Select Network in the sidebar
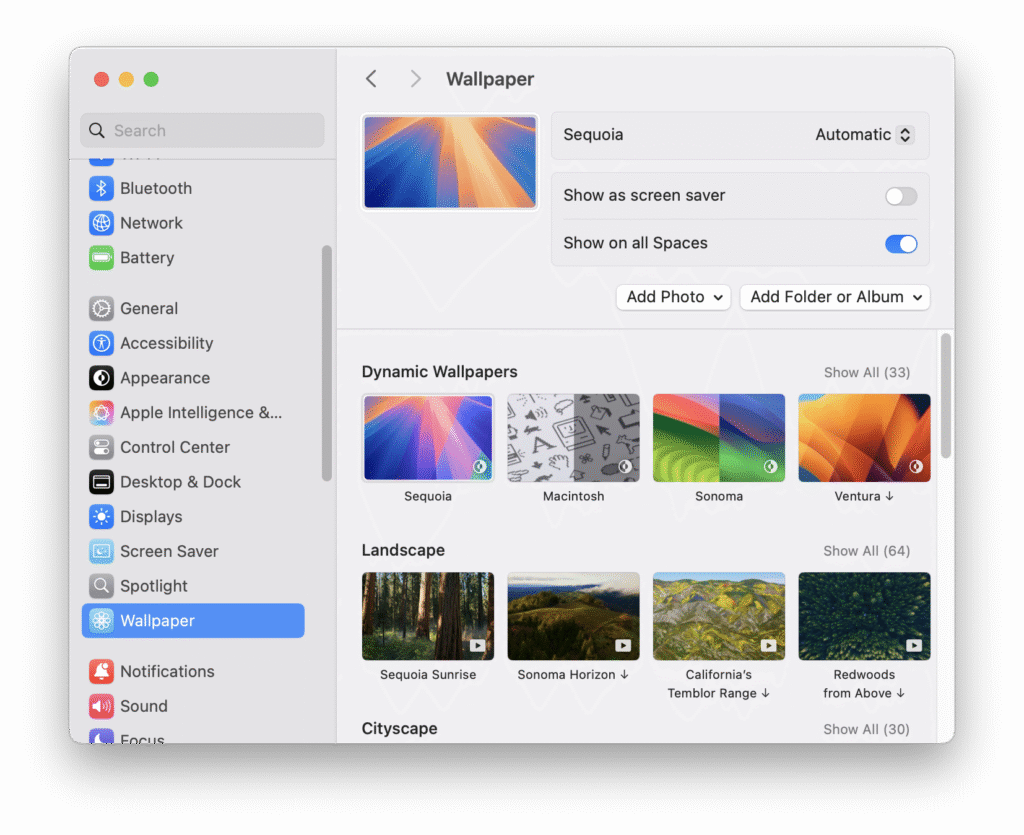This screenshot has width=1024, height=835. 193,223
